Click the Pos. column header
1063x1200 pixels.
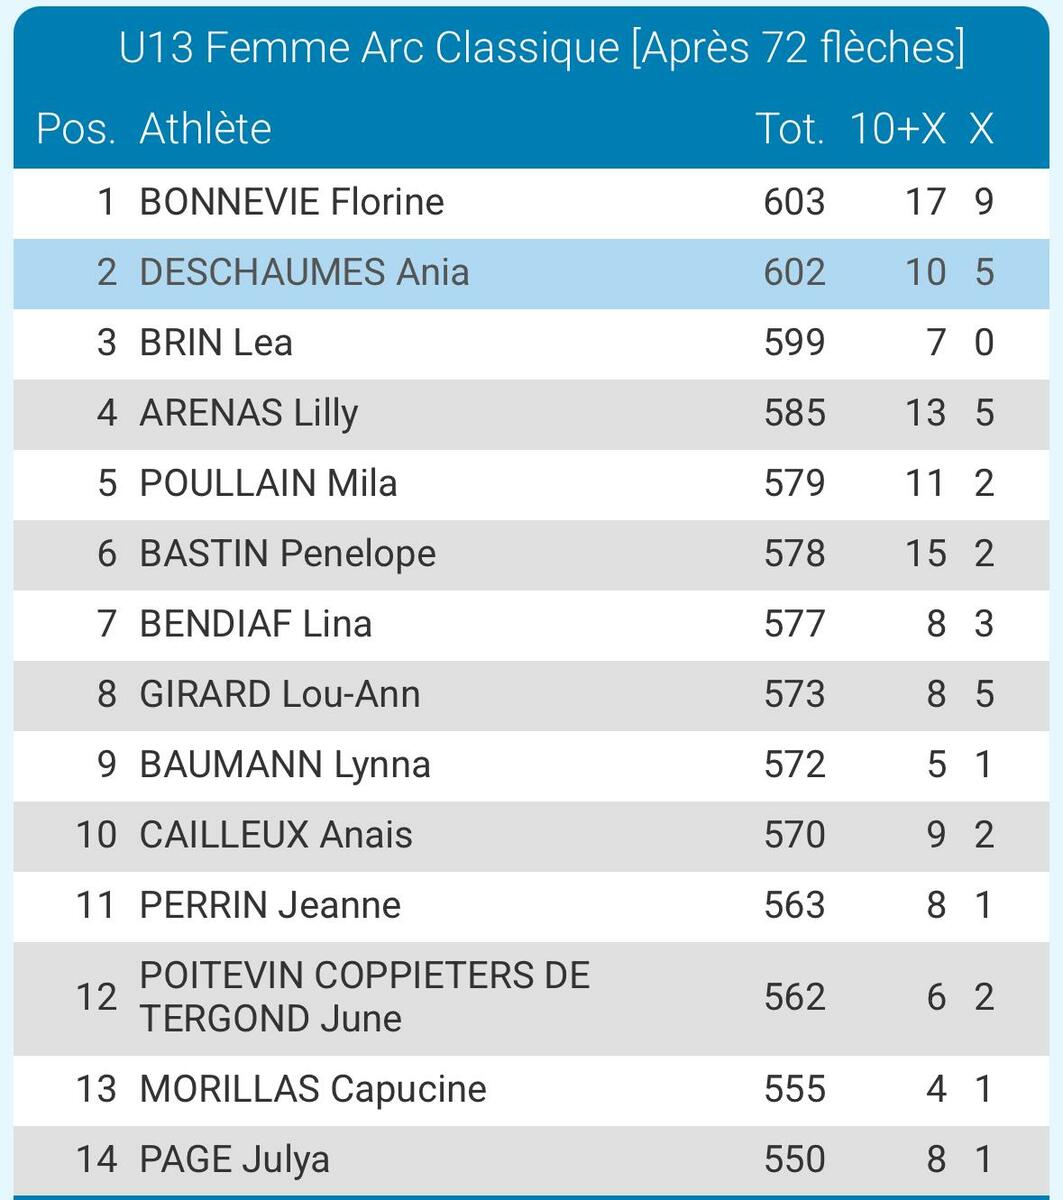click(75, 129)
